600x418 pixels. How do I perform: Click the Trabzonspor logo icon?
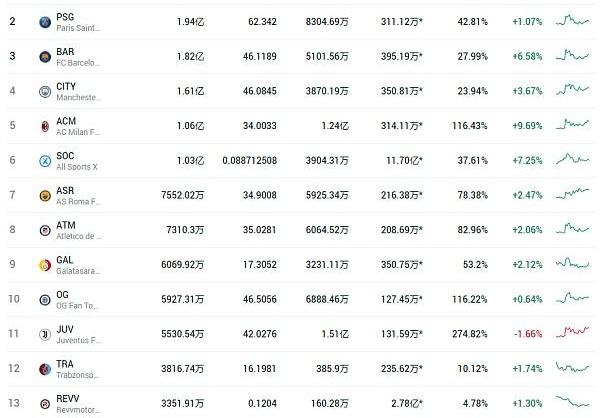[45, 370]
